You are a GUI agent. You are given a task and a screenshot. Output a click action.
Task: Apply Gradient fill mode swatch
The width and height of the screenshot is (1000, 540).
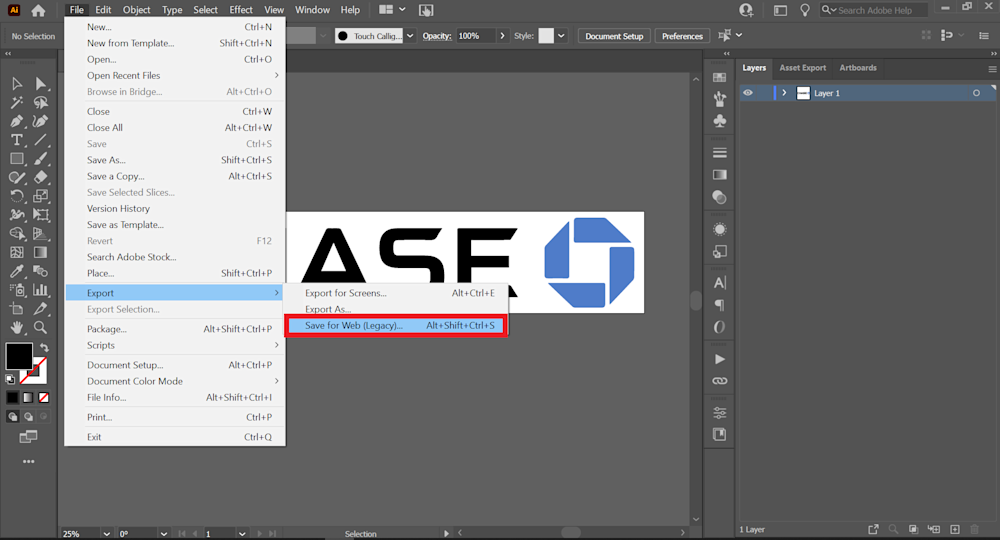pos(28,397)
